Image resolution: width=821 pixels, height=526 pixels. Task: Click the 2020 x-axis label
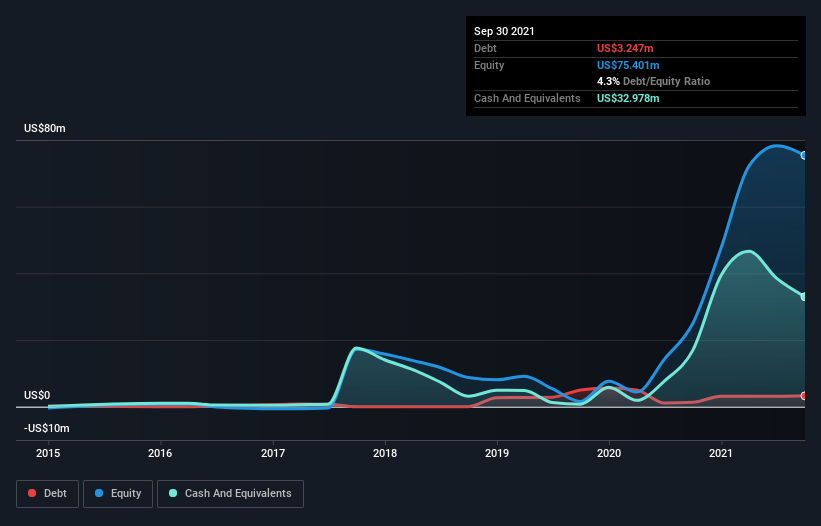(x=609, y=453)
